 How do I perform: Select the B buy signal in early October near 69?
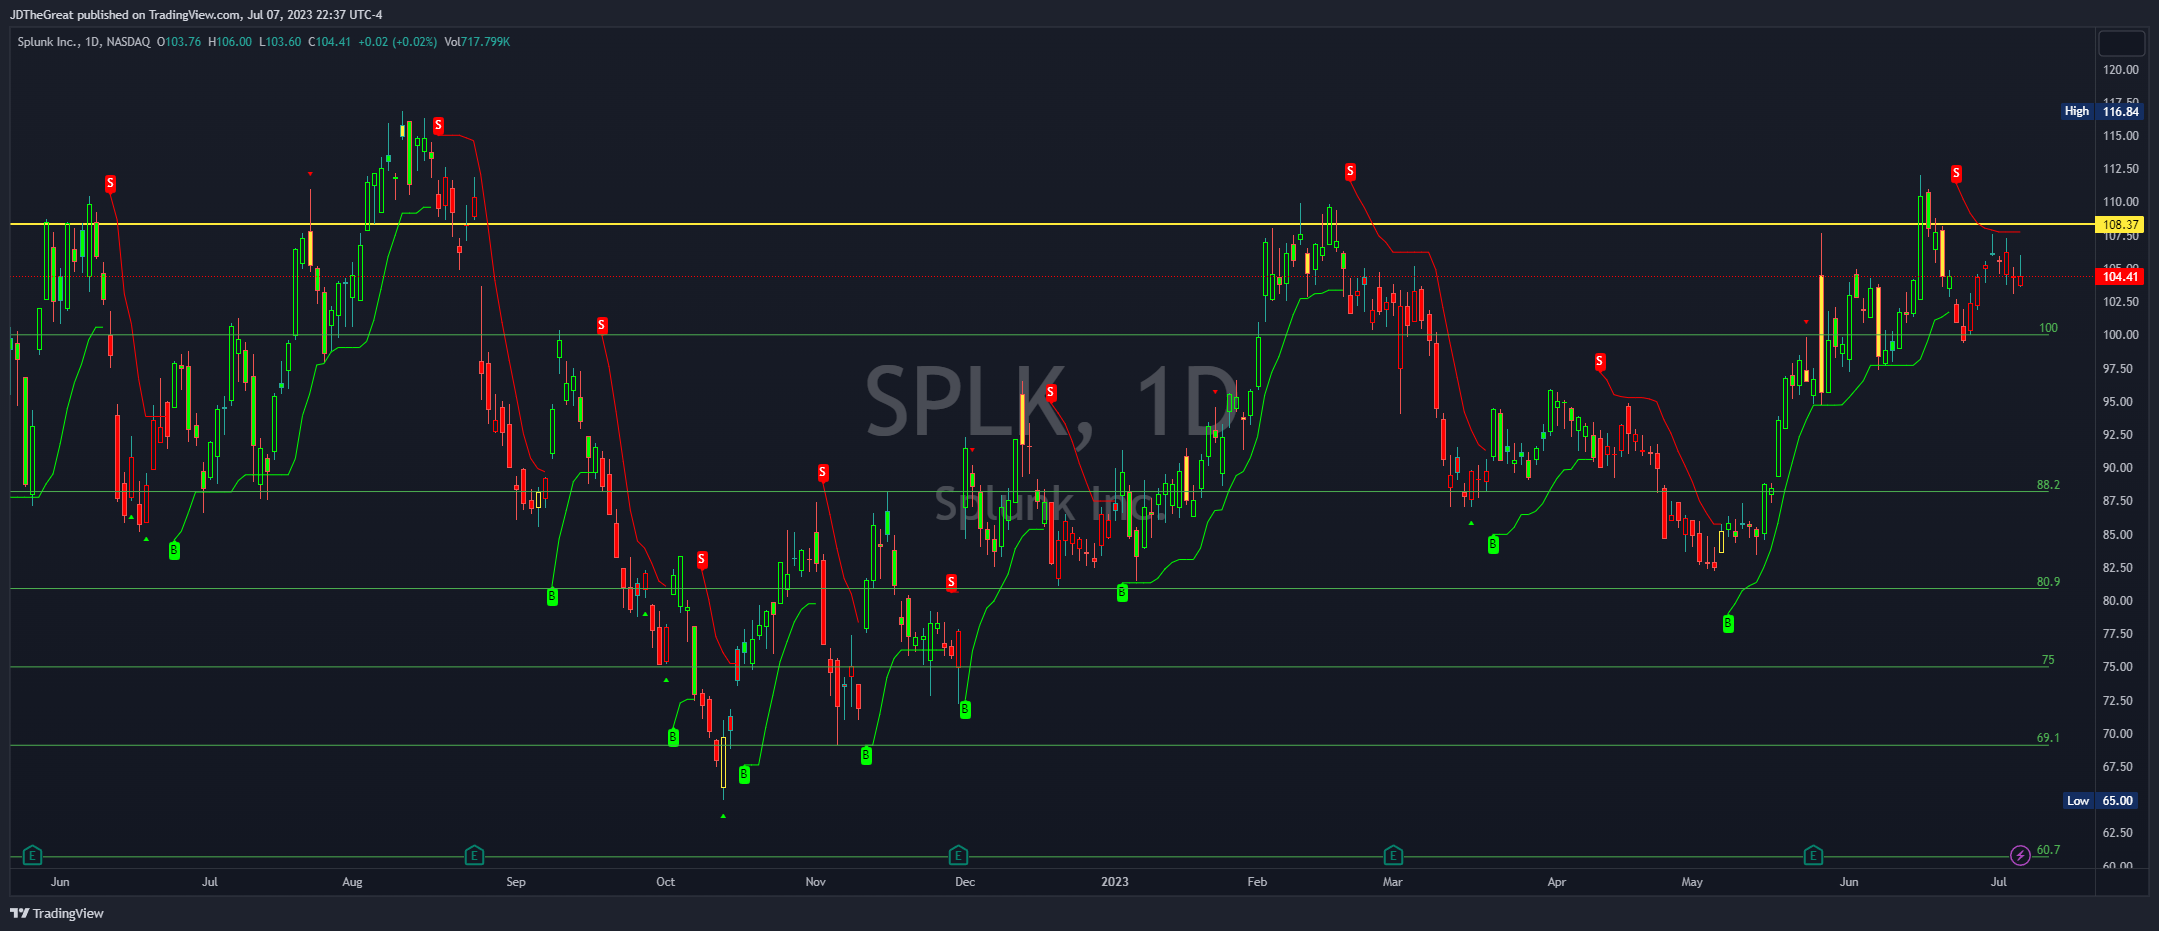(x=673, y=737)
